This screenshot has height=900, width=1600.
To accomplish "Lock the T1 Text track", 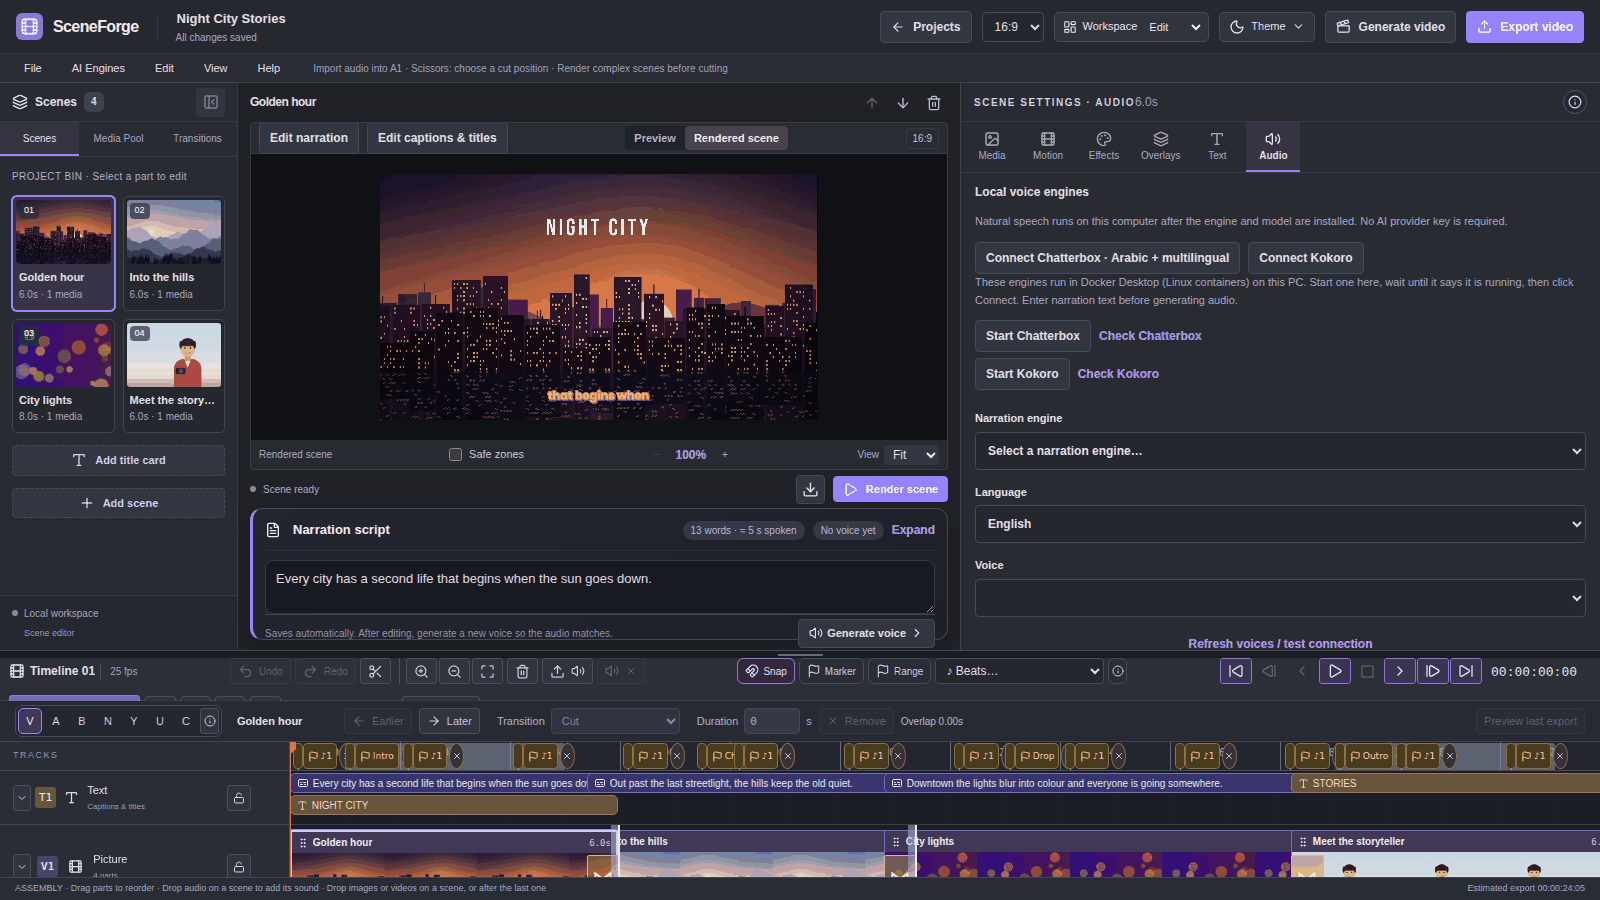I will (239, 798).
